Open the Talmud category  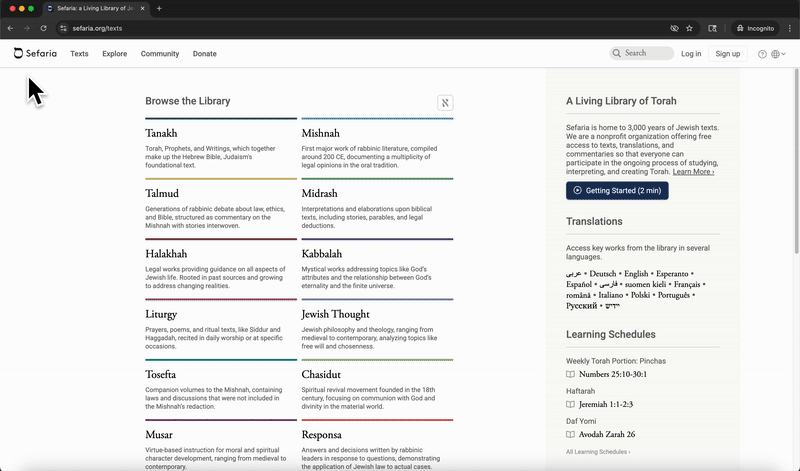click(162, 193)
